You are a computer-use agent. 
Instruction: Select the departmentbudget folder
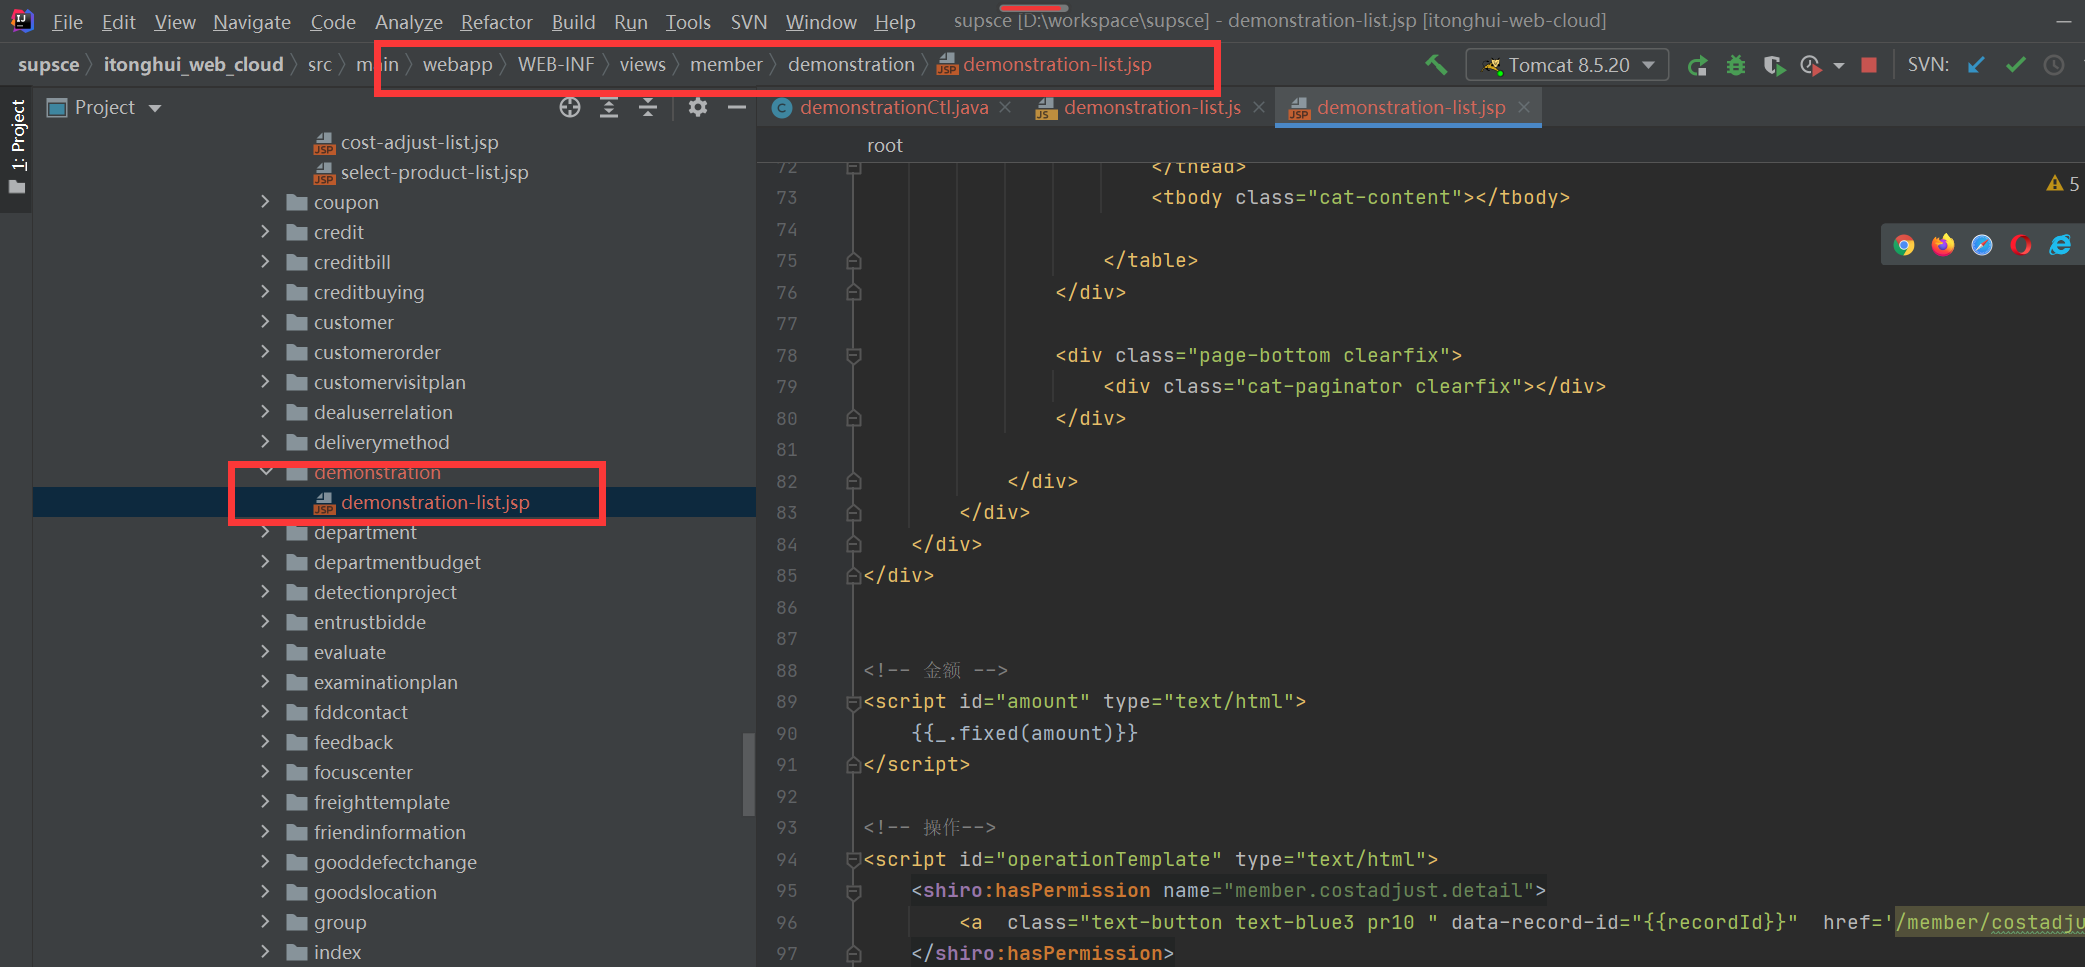pyautogui.click(x=397, y=562)
